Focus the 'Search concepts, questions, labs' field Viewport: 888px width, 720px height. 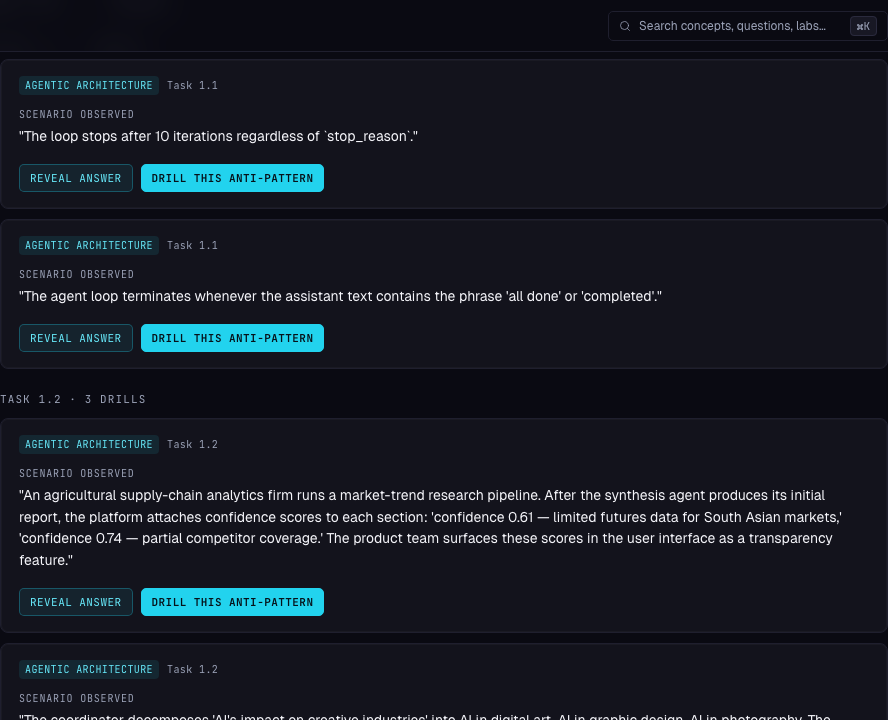click(x=747, y=26)
